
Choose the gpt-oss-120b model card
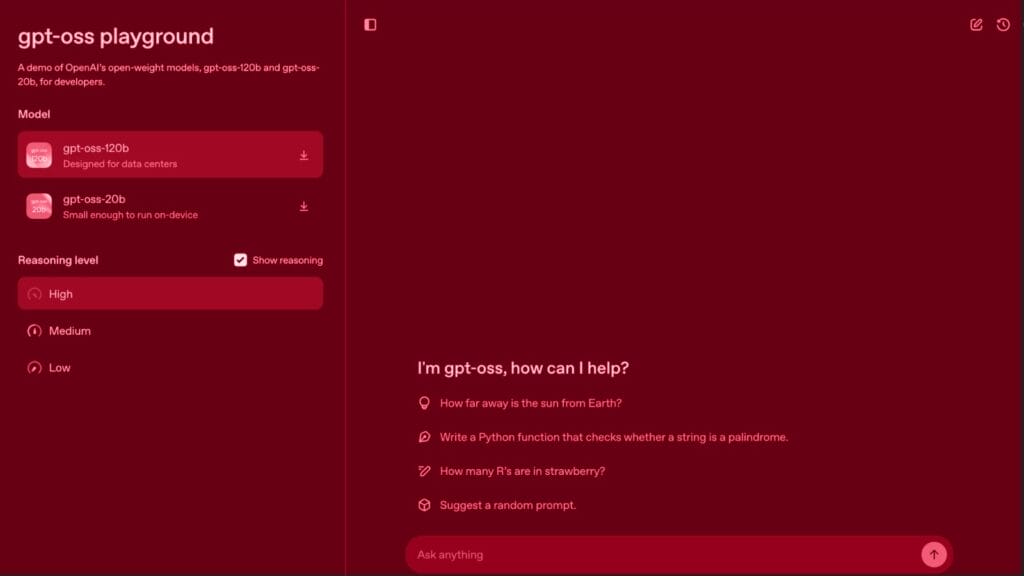pyautogui.click(x=170, y=155)
